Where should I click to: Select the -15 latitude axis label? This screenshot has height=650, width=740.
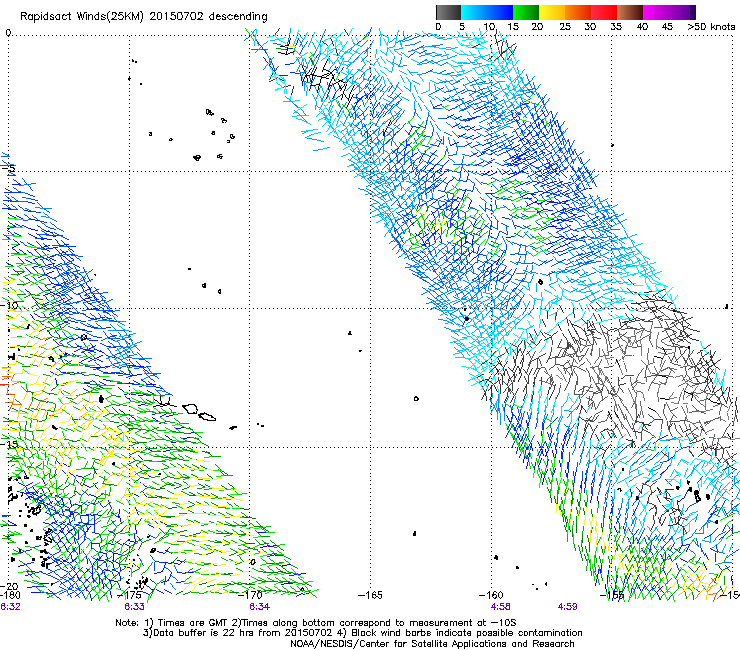click(x=9, y=444)
